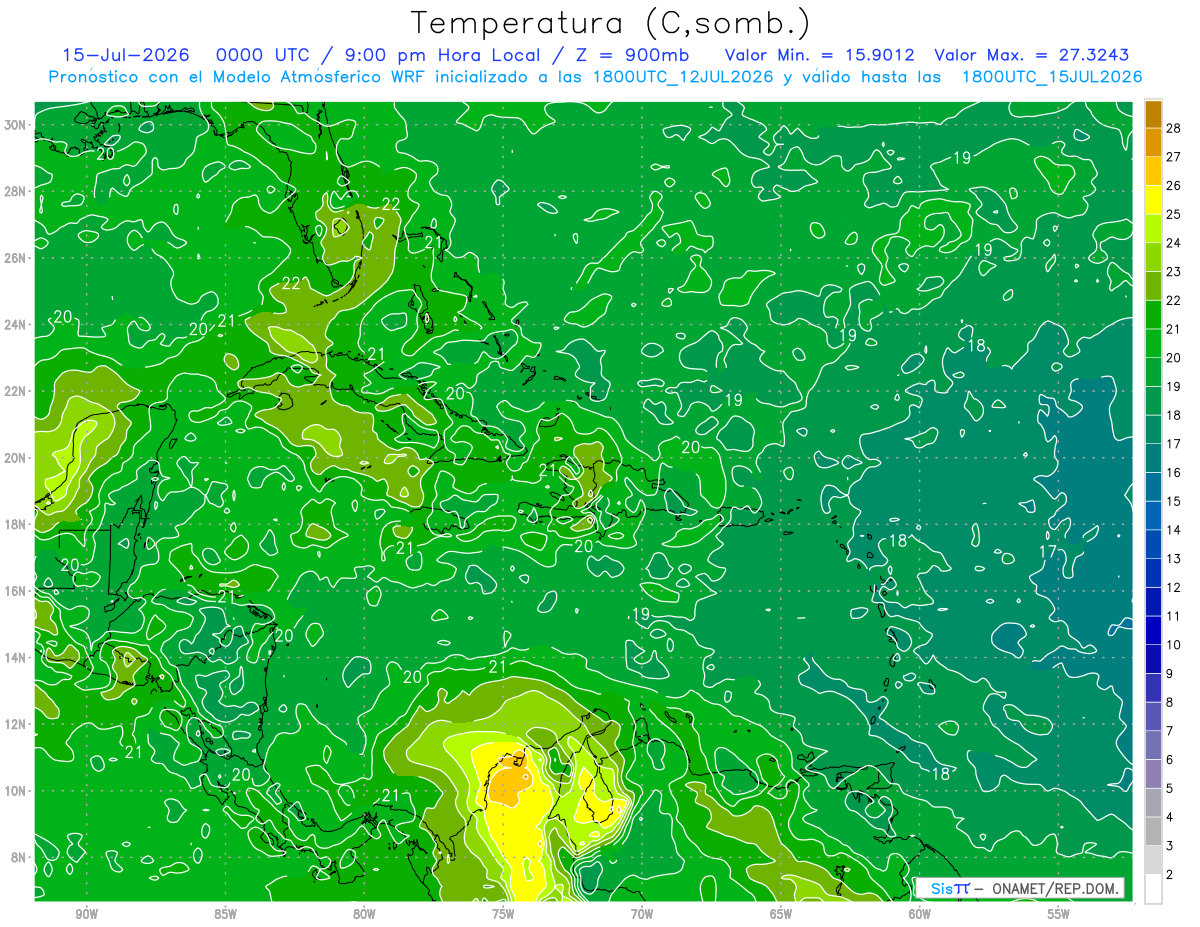Click the "22N" latitude label
This screenshot has height=927, width=1200.
click(x=17, y=391)
